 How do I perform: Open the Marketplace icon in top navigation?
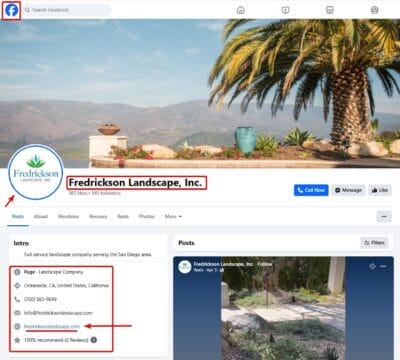330,10
